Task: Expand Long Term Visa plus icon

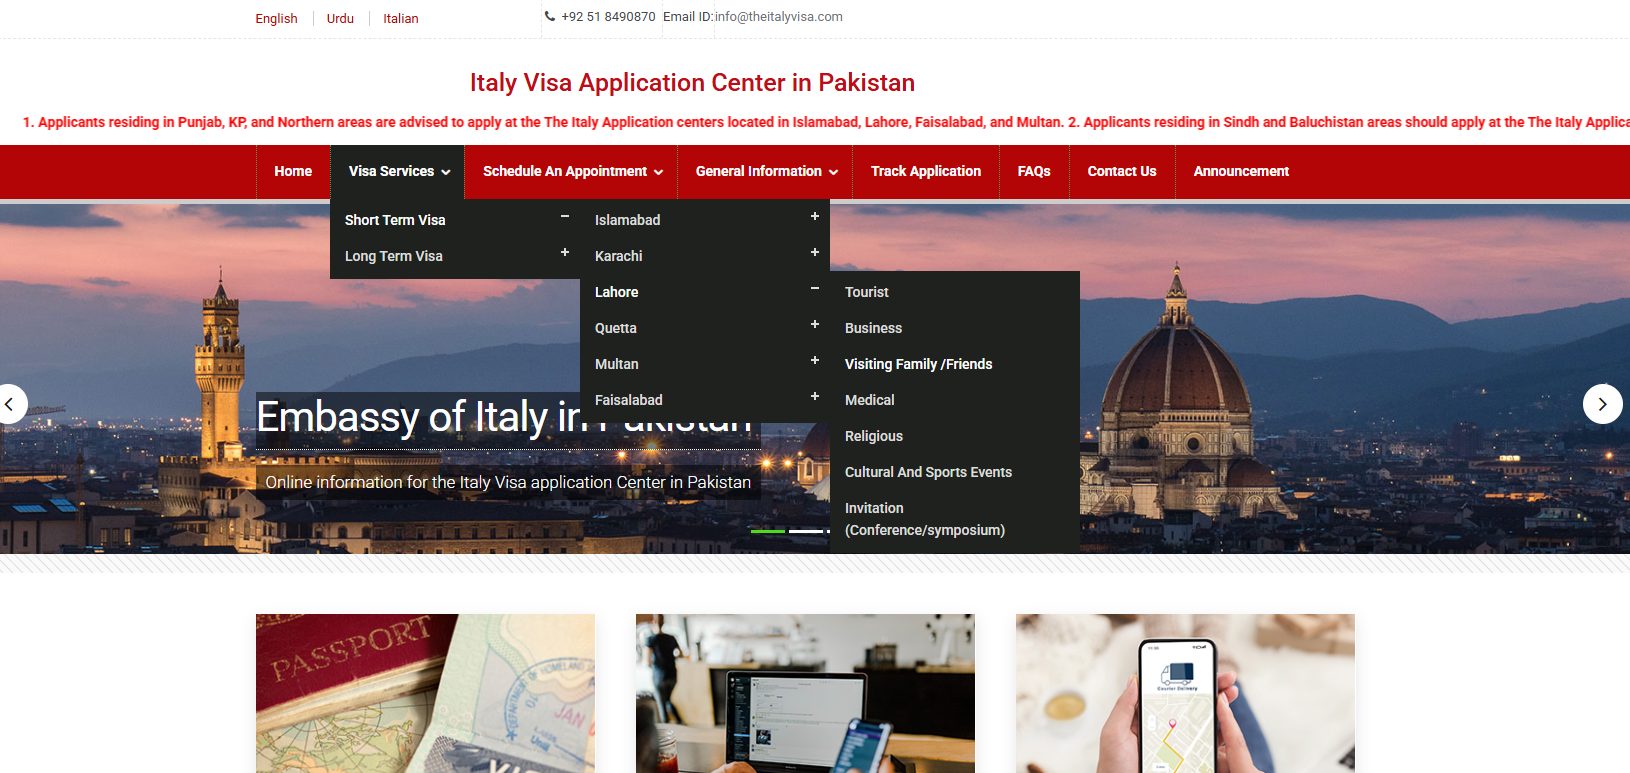Action: (565, 252)
